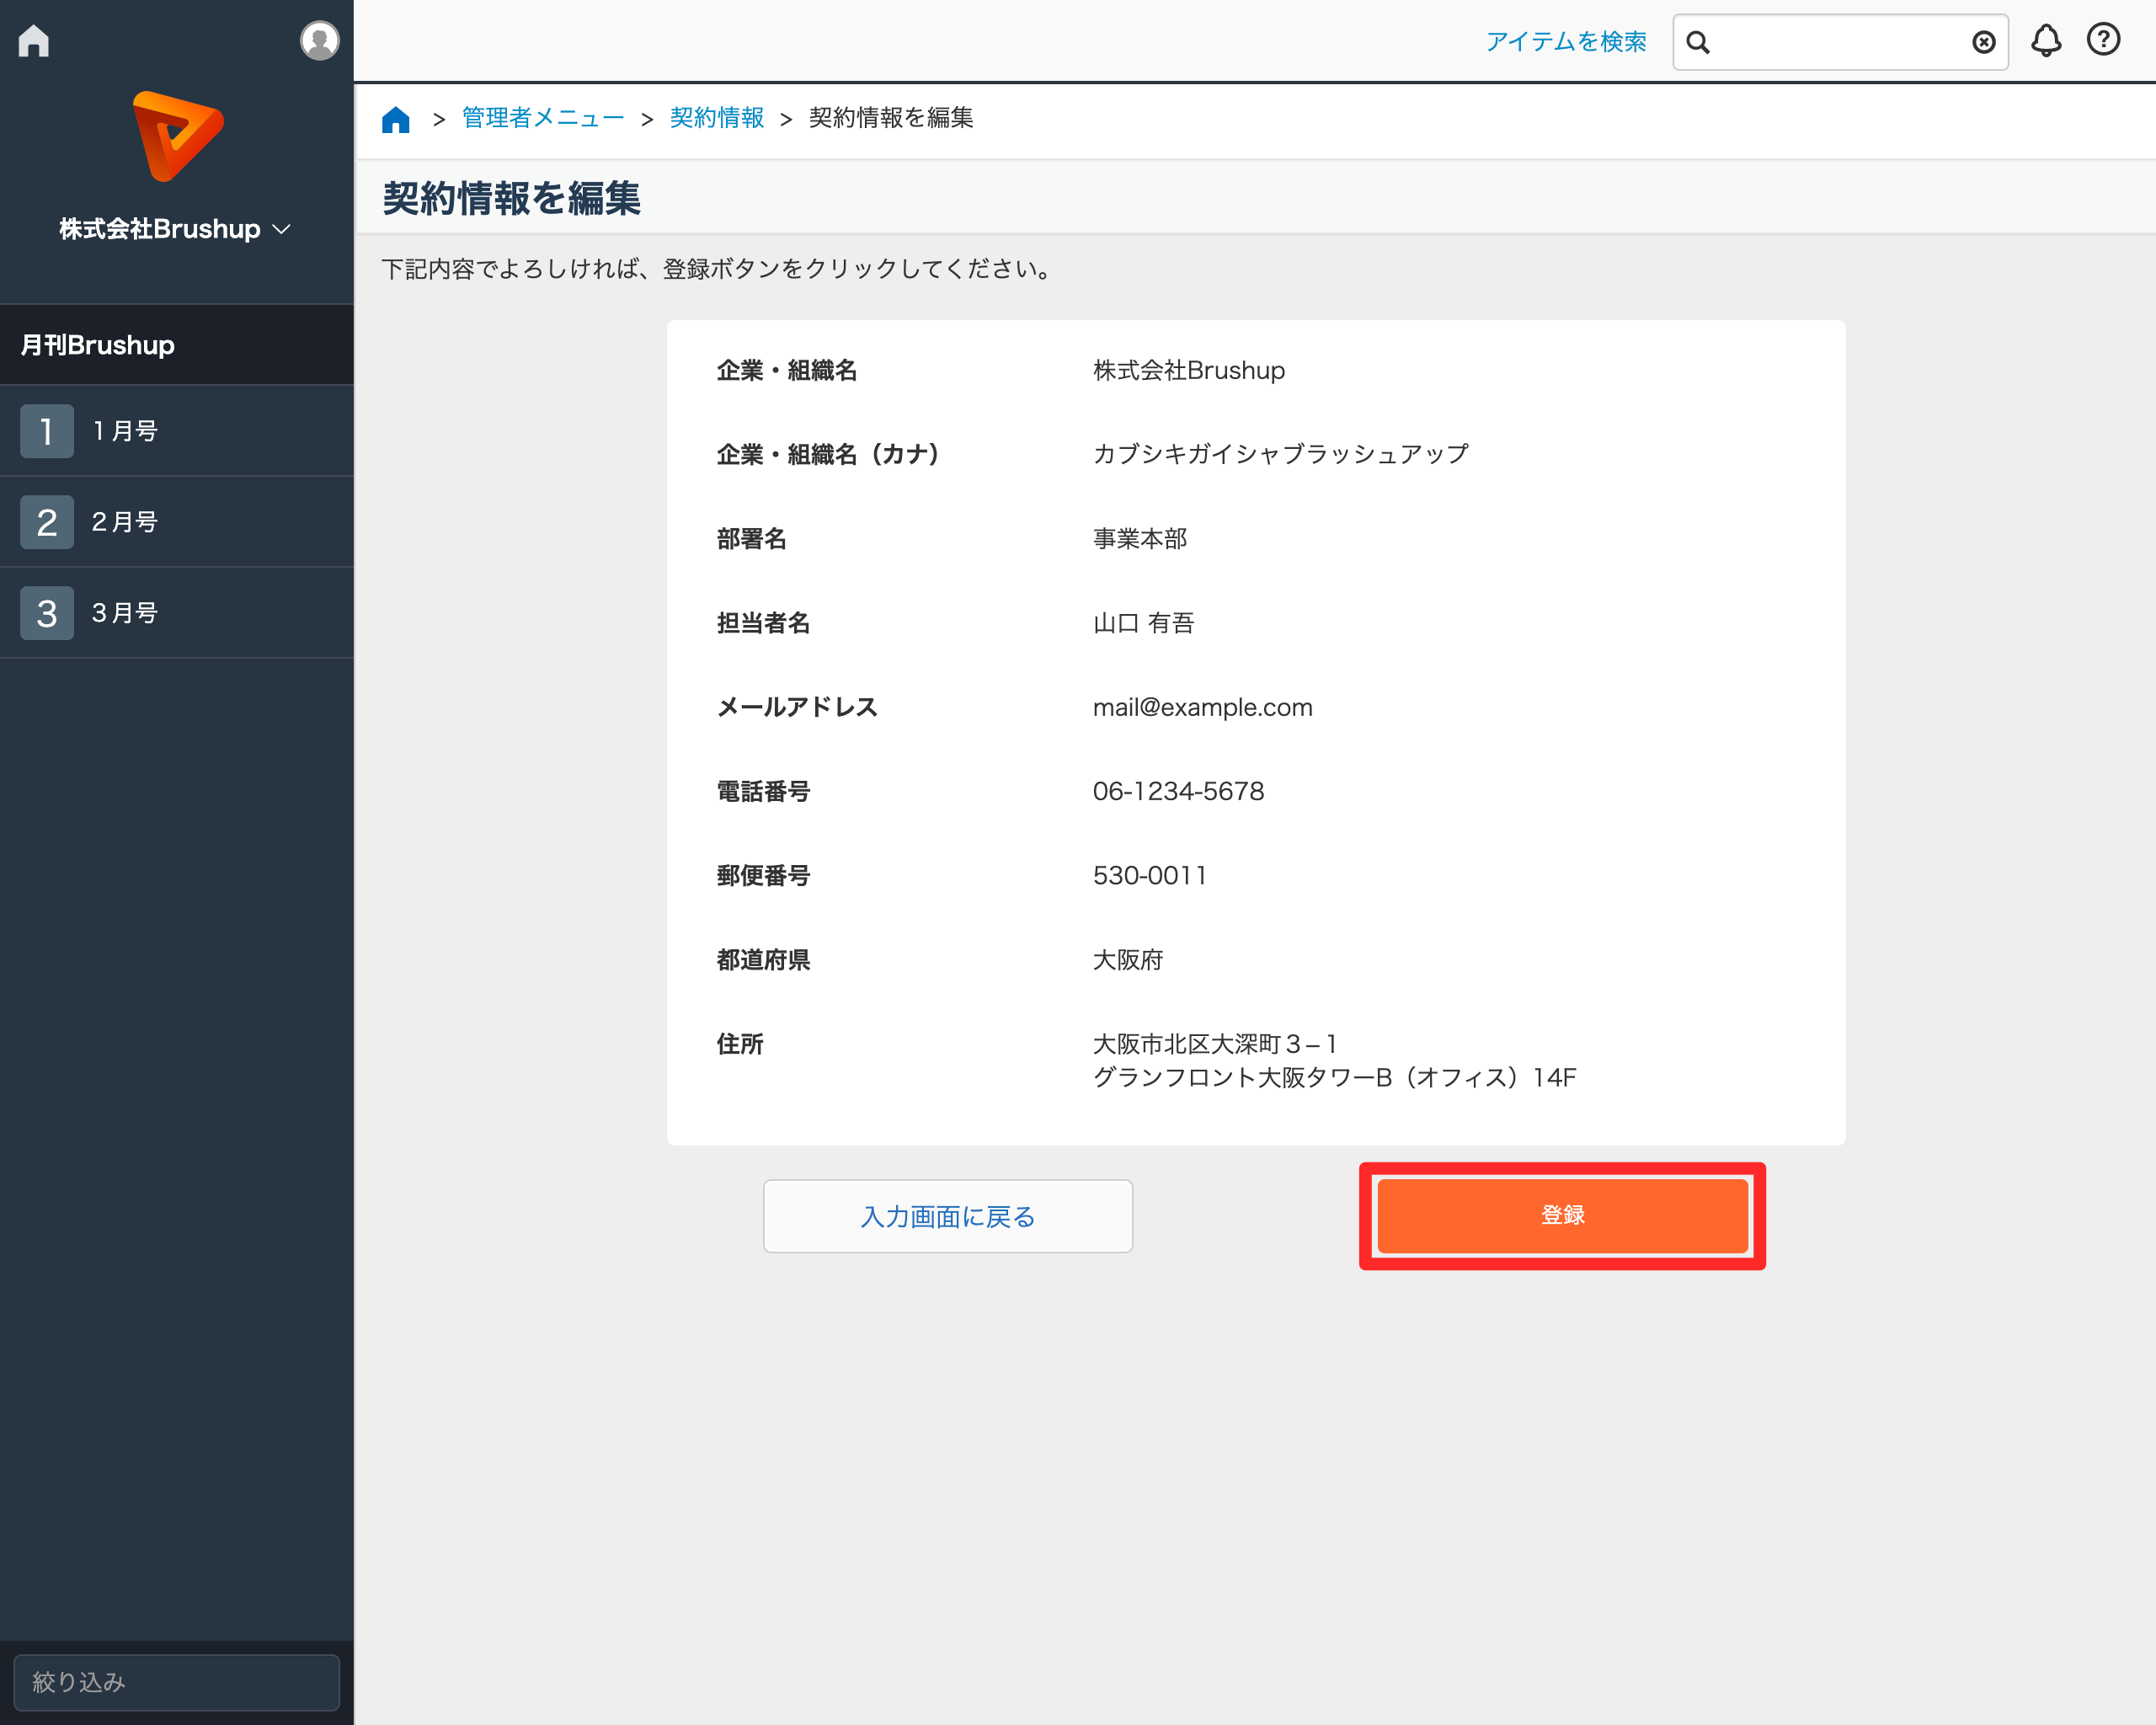Click the phone number 06-1234-5678

(x=1178, y=792)
